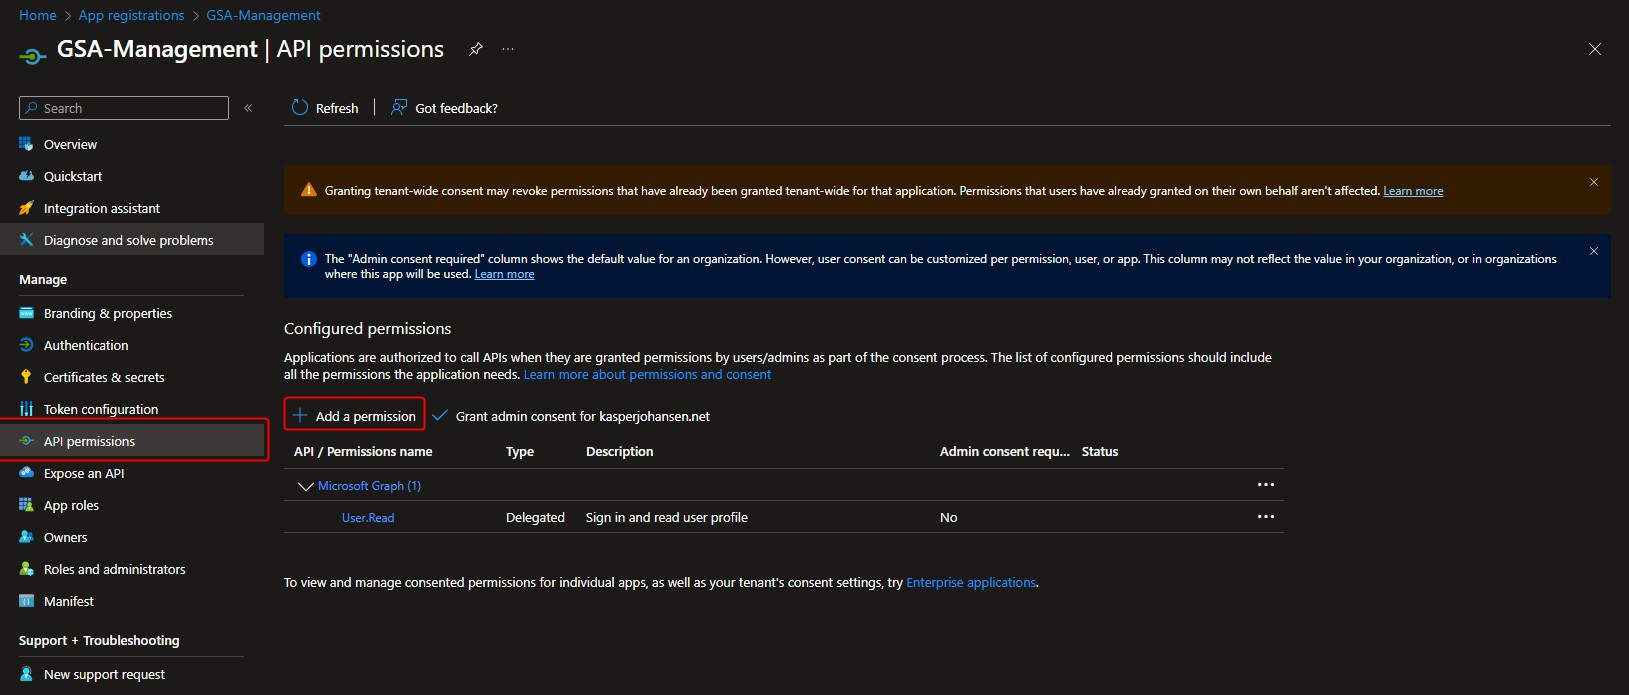Dismiss the yellow tenant-wide consent warning
The width and height of the screenshot is (1629, 695).
tap(1594, 182)
